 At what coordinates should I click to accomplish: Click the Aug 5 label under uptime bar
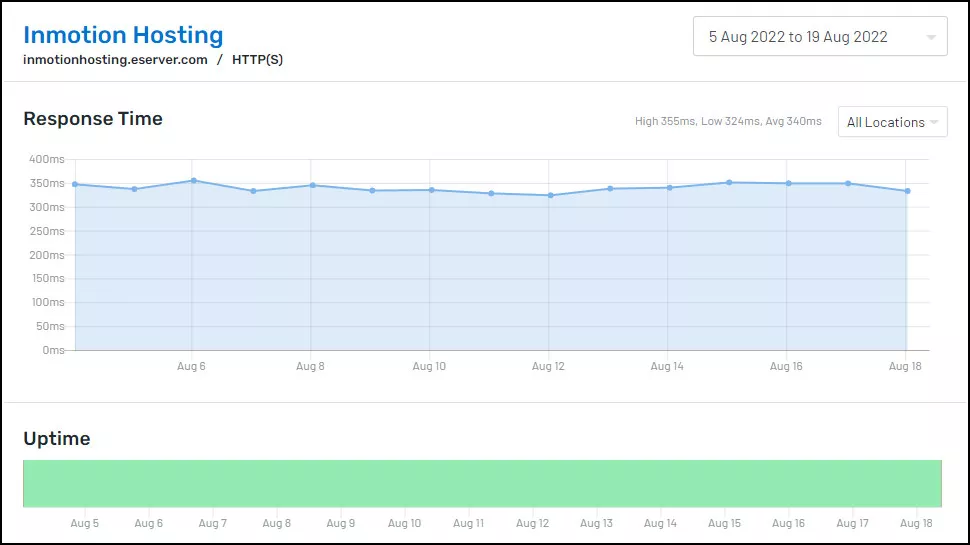[84, 523]
